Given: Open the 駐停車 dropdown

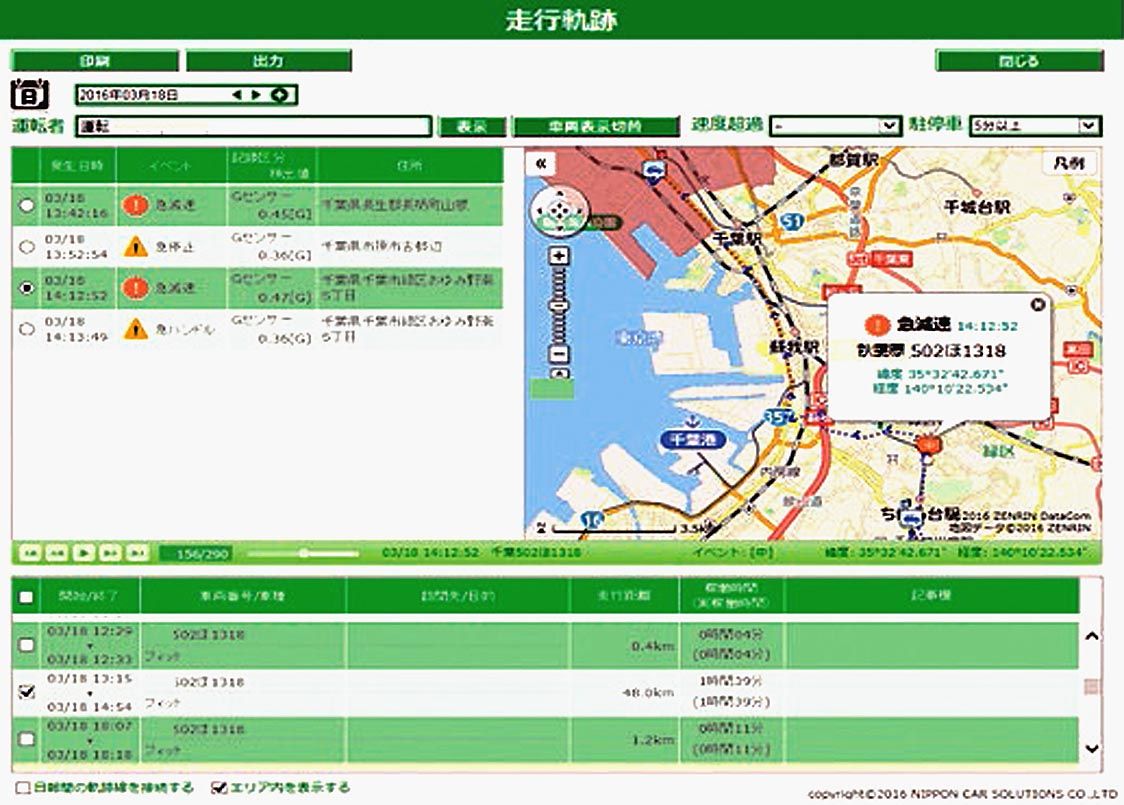Looking at the screenshot, I should (1034, 126).
